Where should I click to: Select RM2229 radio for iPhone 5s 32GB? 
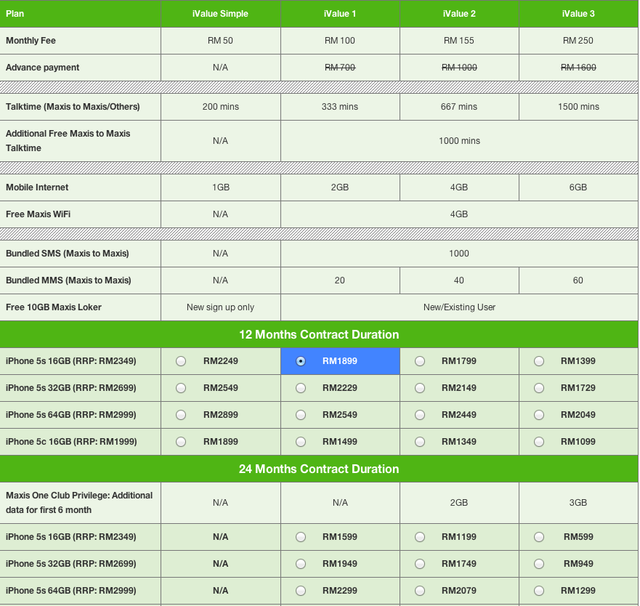pos(301,388)
